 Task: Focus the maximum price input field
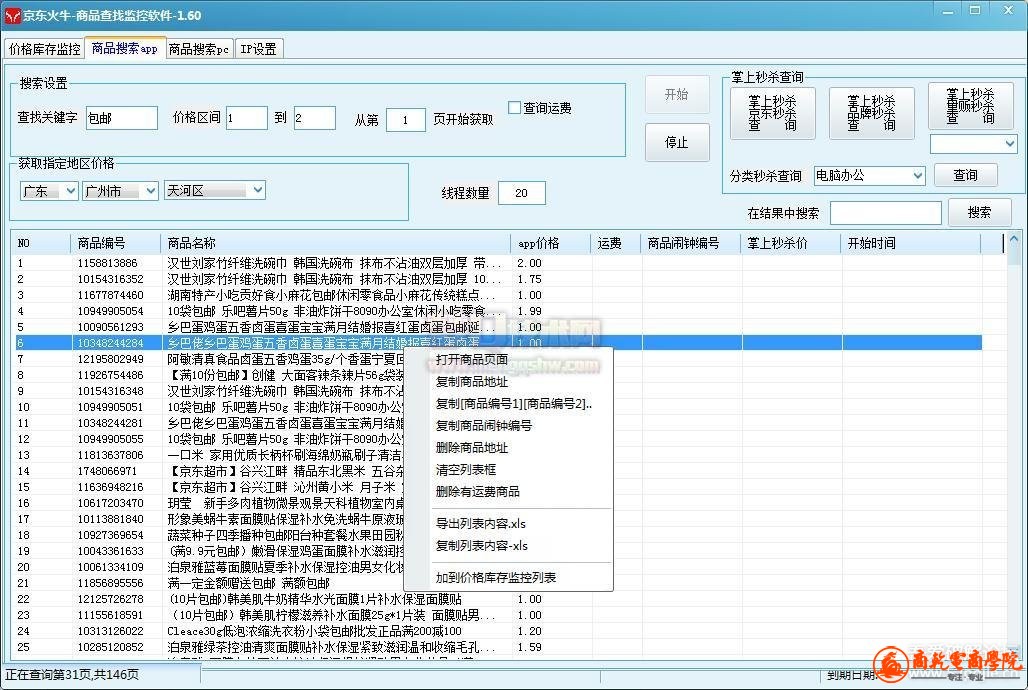click(x=315, y=118)
